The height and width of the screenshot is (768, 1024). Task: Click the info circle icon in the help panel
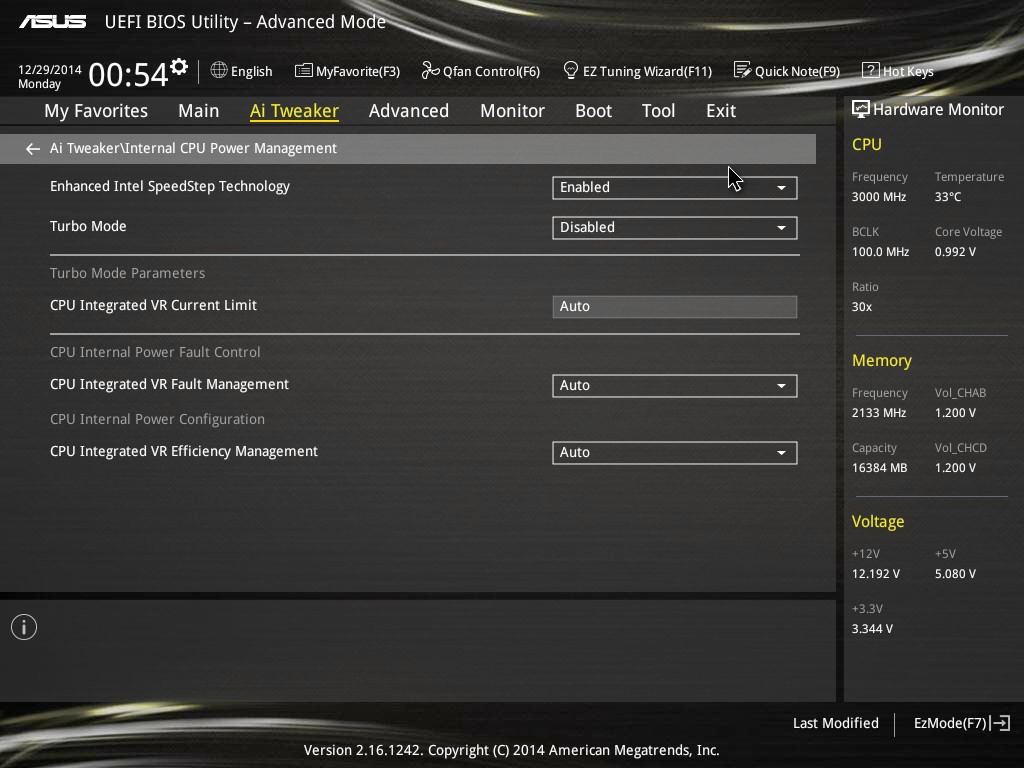point(24,627)
